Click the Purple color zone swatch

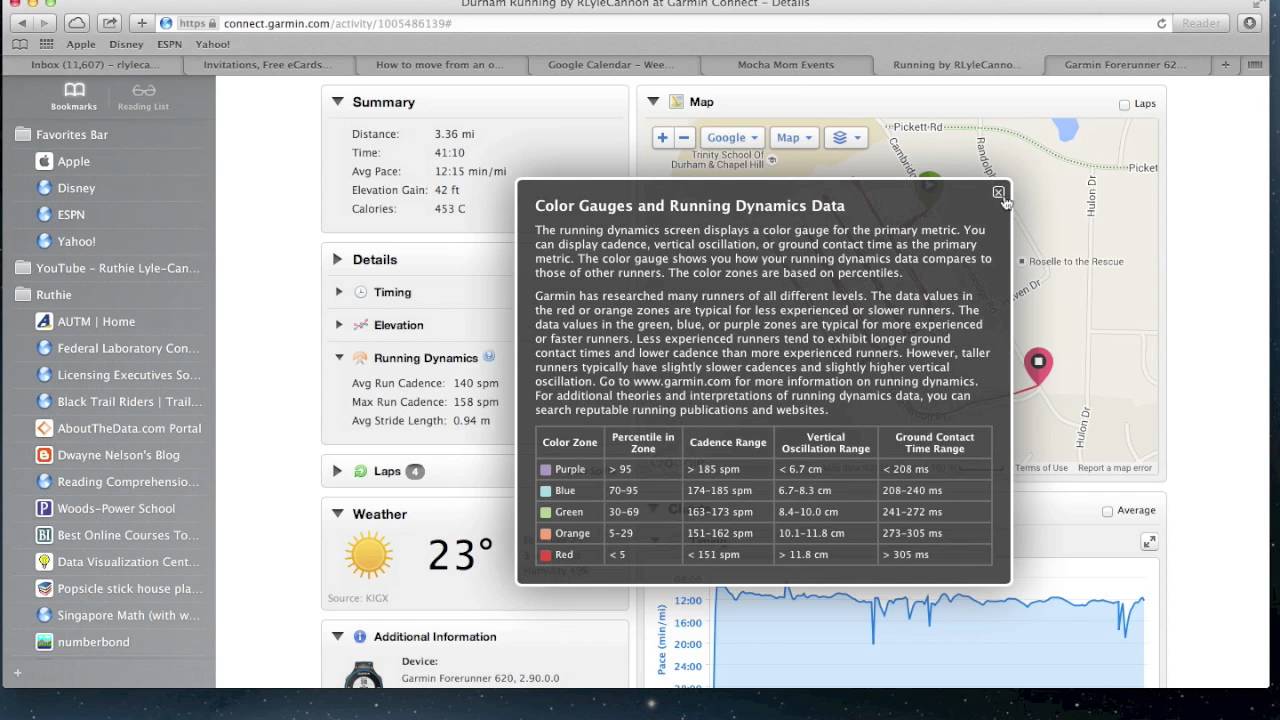[545, 469]
